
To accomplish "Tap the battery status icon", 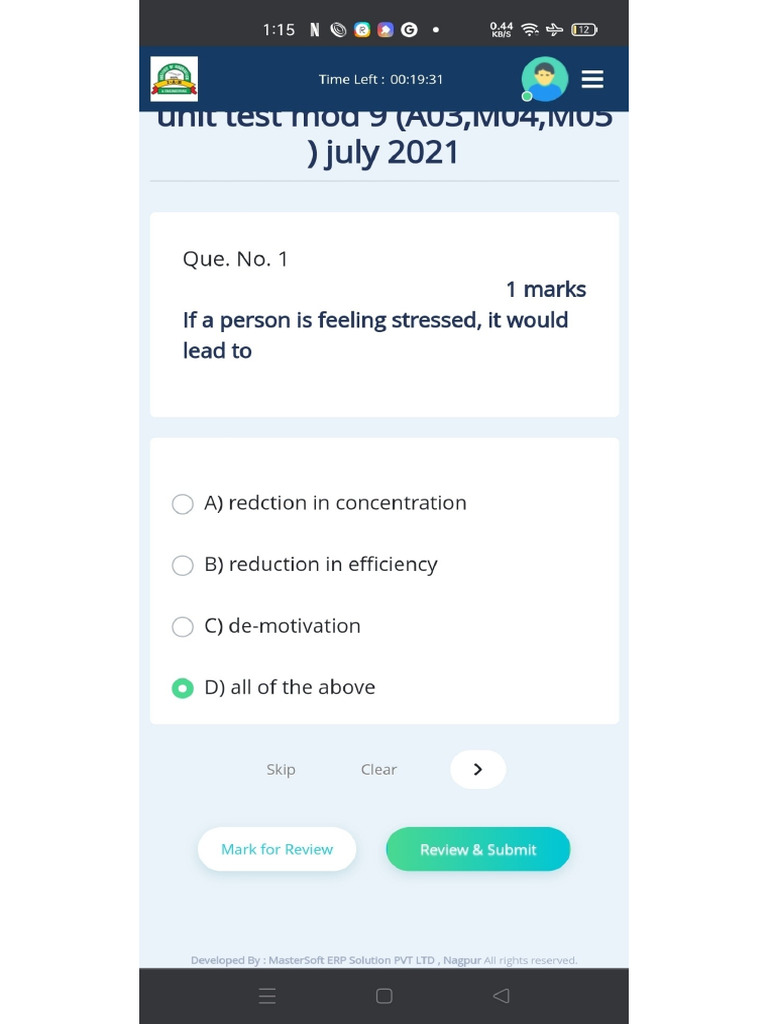I will pyautogui.click(x=583, y=30).
